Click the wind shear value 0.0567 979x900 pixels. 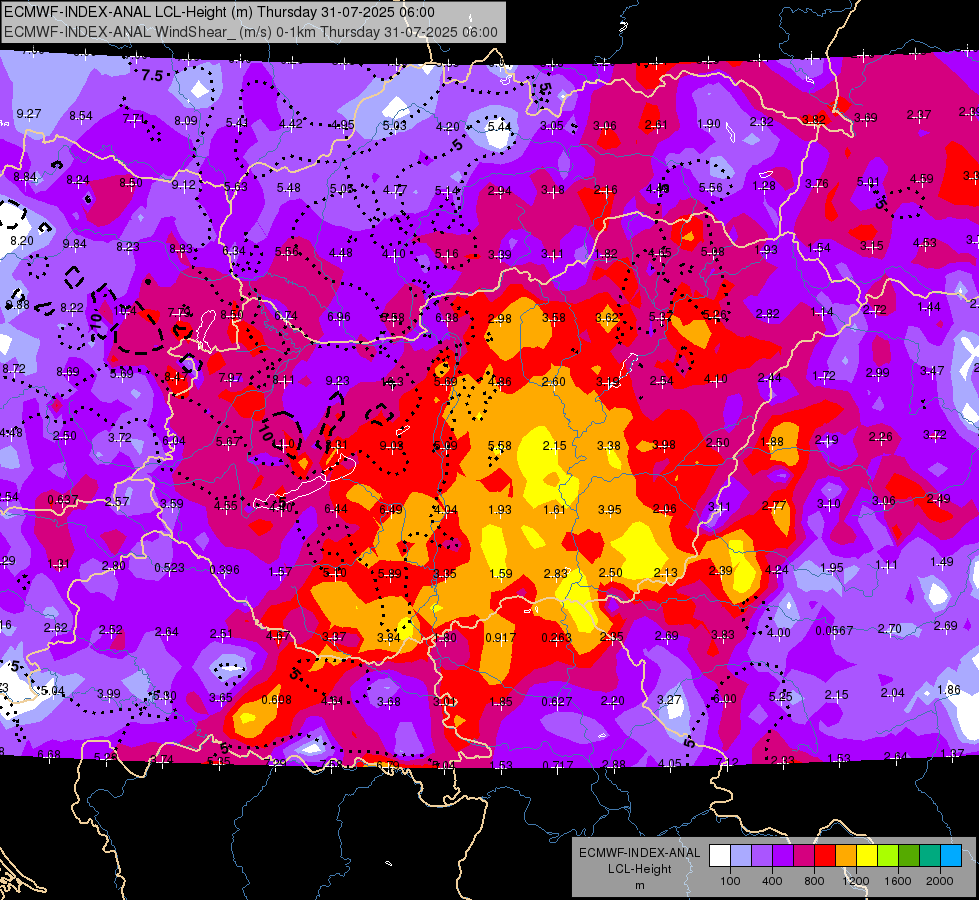tap(834, 631)
